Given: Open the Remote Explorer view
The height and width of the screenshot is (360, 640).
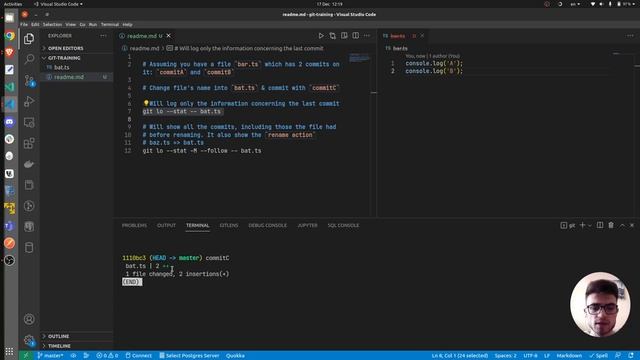Looking at the screenshot, I should click(29, 122).
